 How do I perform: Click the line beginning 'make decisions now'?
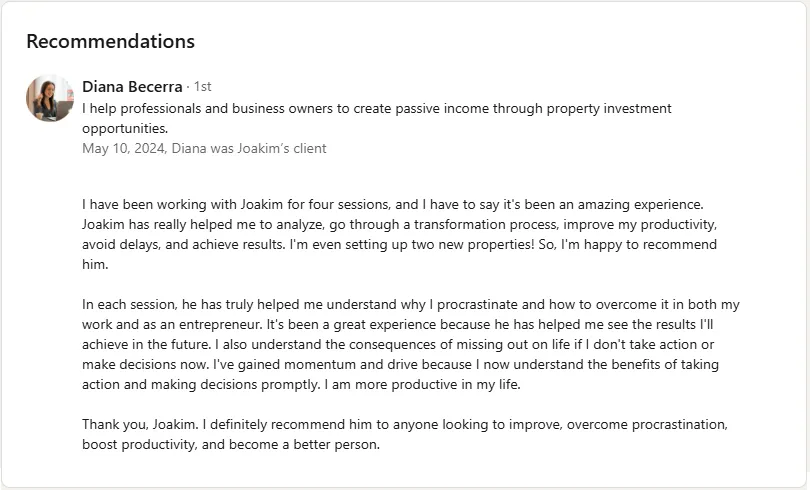tap(400, 365)
